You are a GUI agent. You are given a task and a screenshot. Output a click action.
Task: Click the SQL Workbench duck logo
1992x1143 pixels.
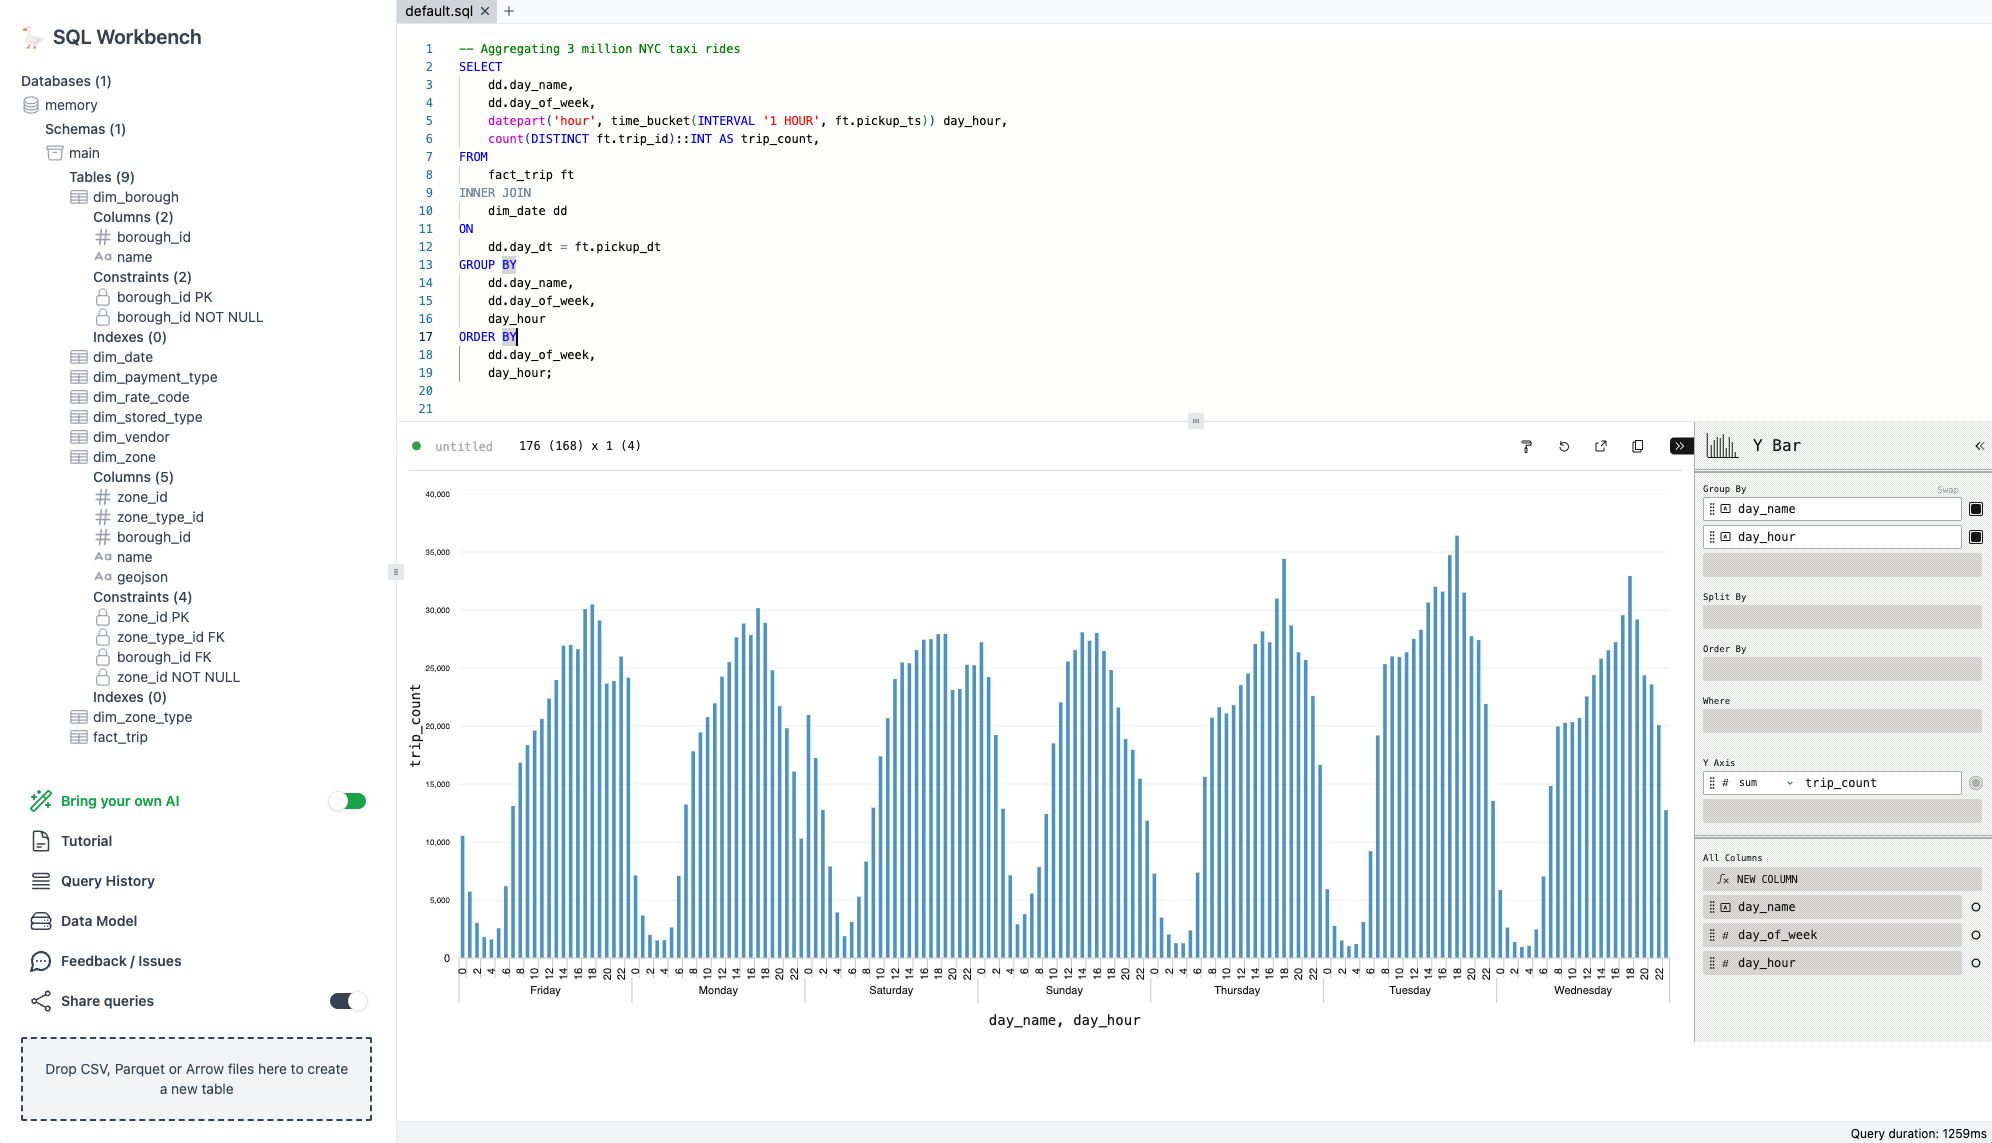click(33, 38)
